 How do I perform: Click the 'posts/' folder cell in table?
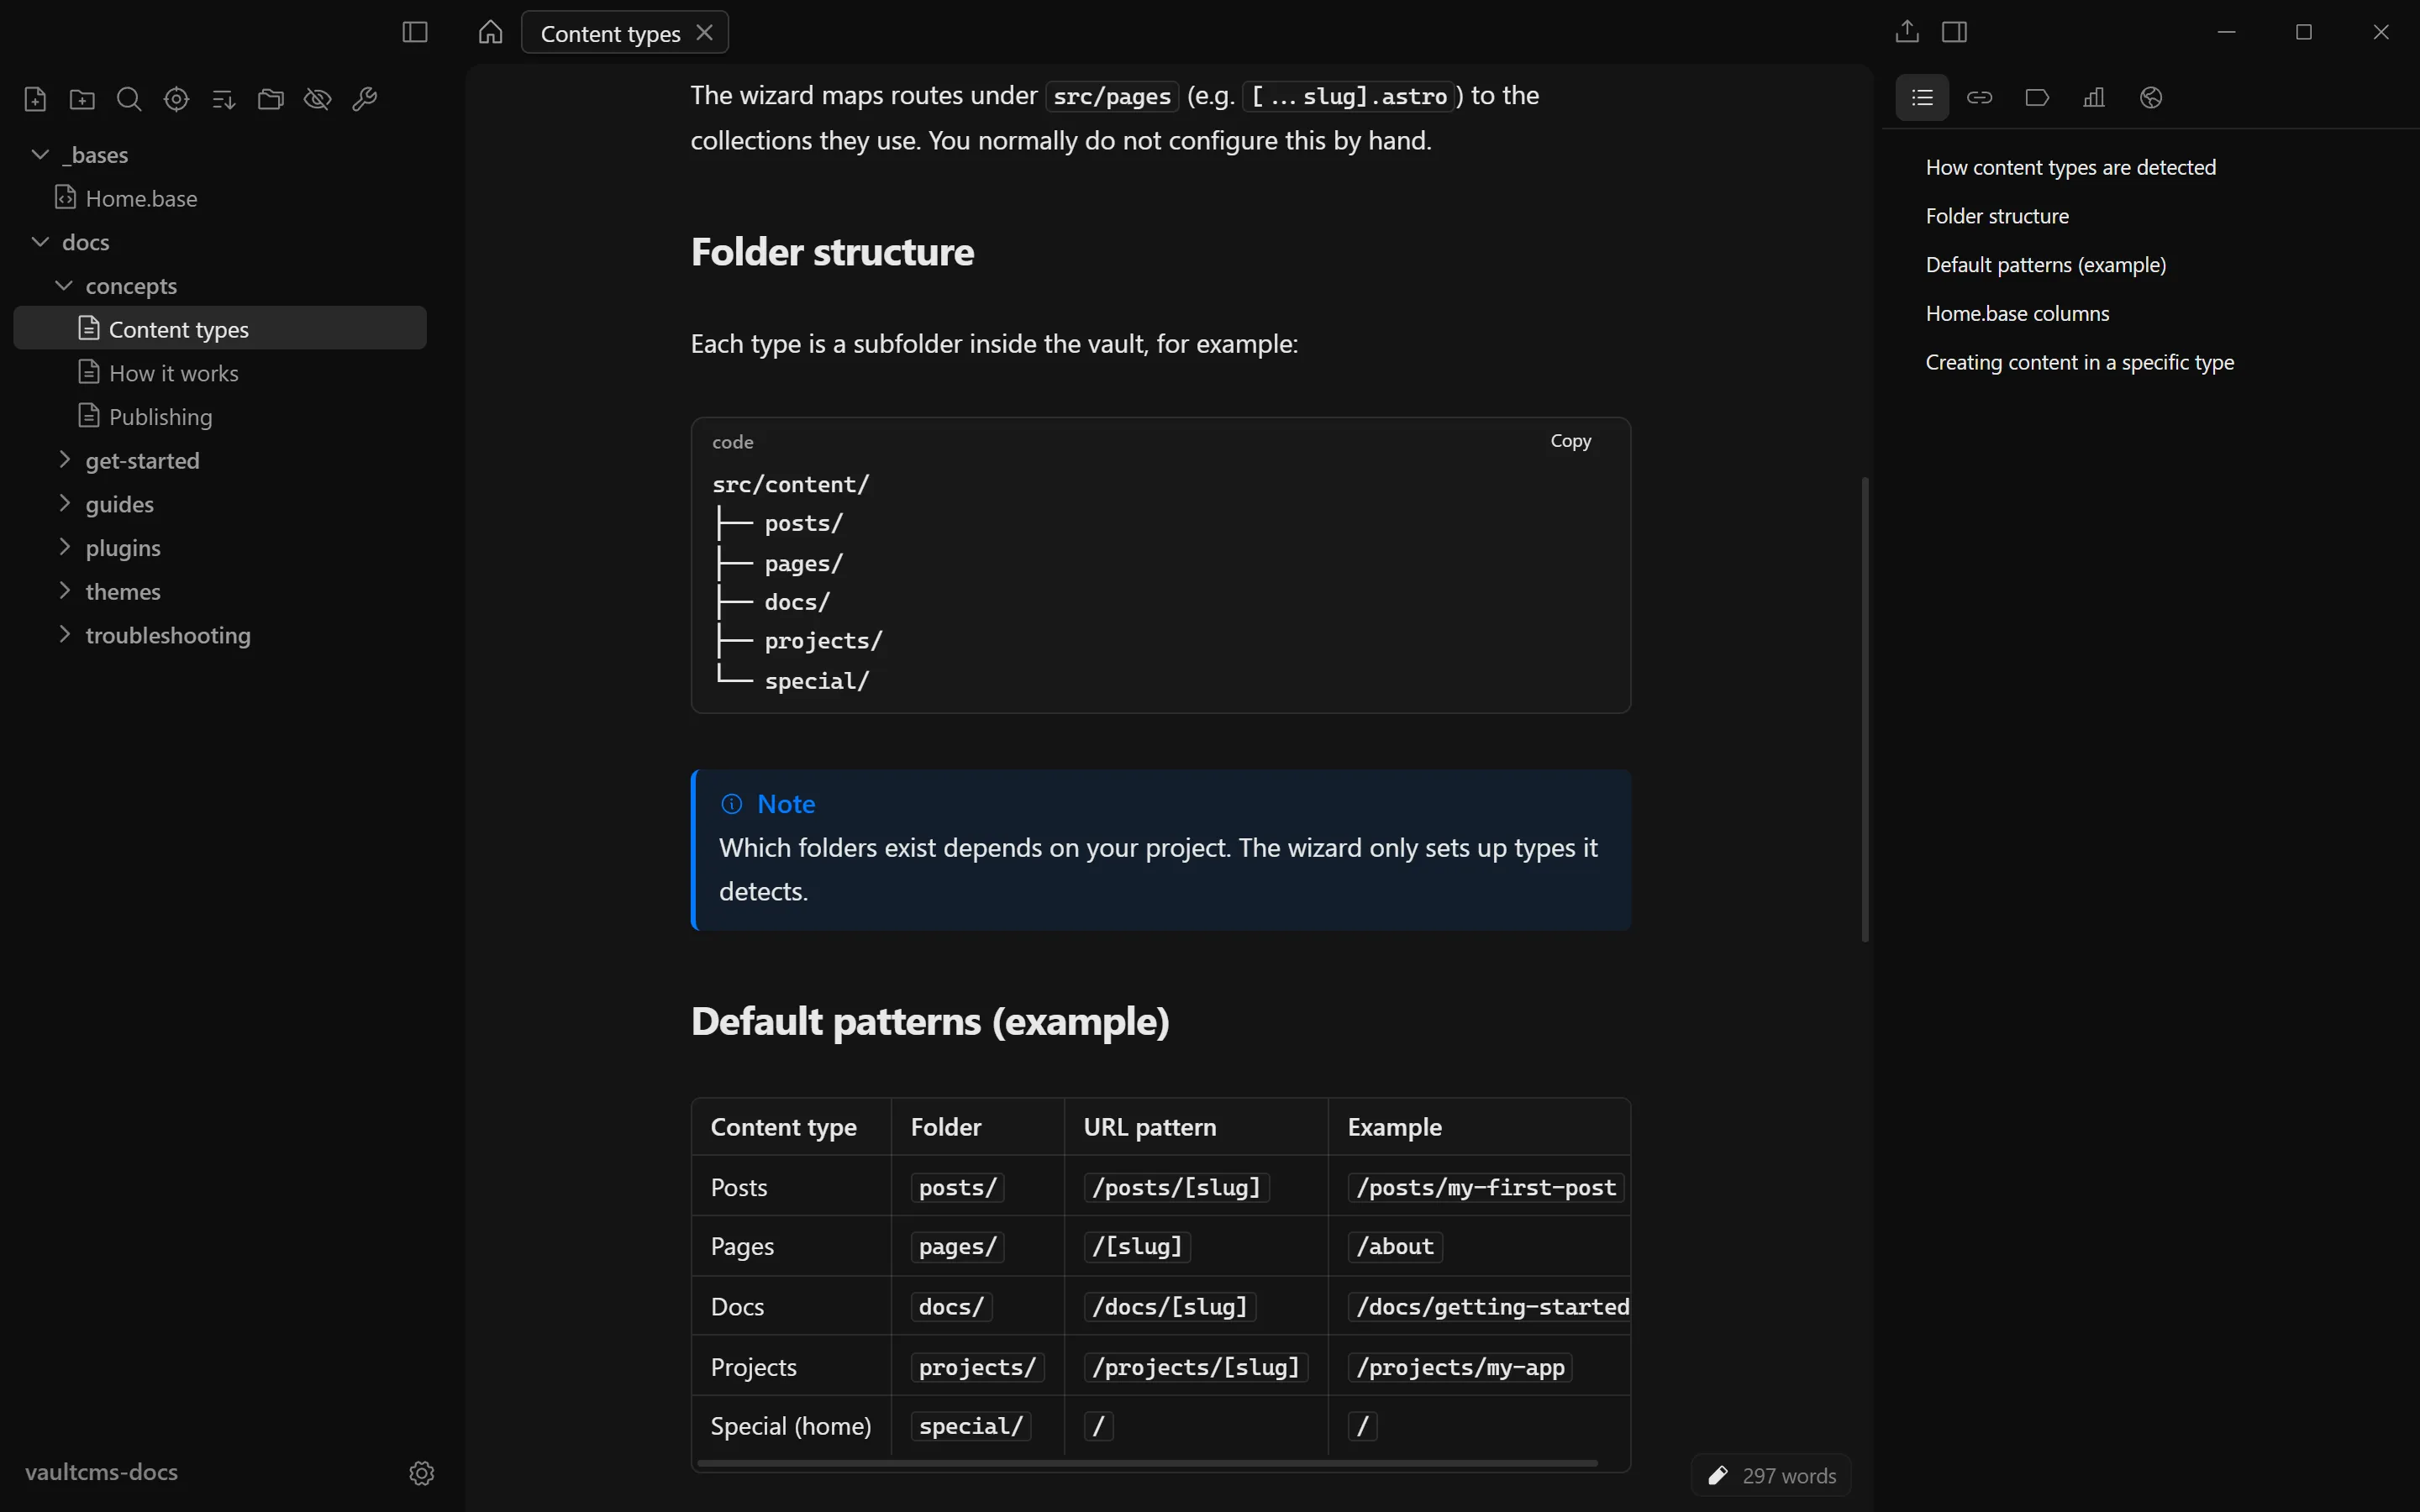pyautogui.click(x=957, y=1187)
